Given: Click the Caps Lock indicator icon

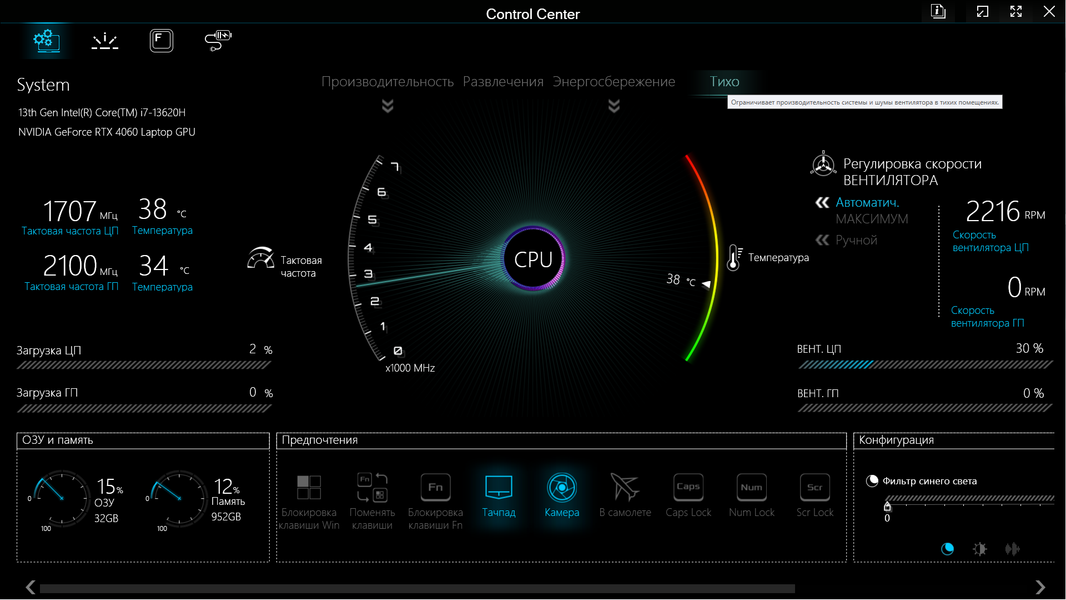Looking at the screenshot, I should coord(688,487).
